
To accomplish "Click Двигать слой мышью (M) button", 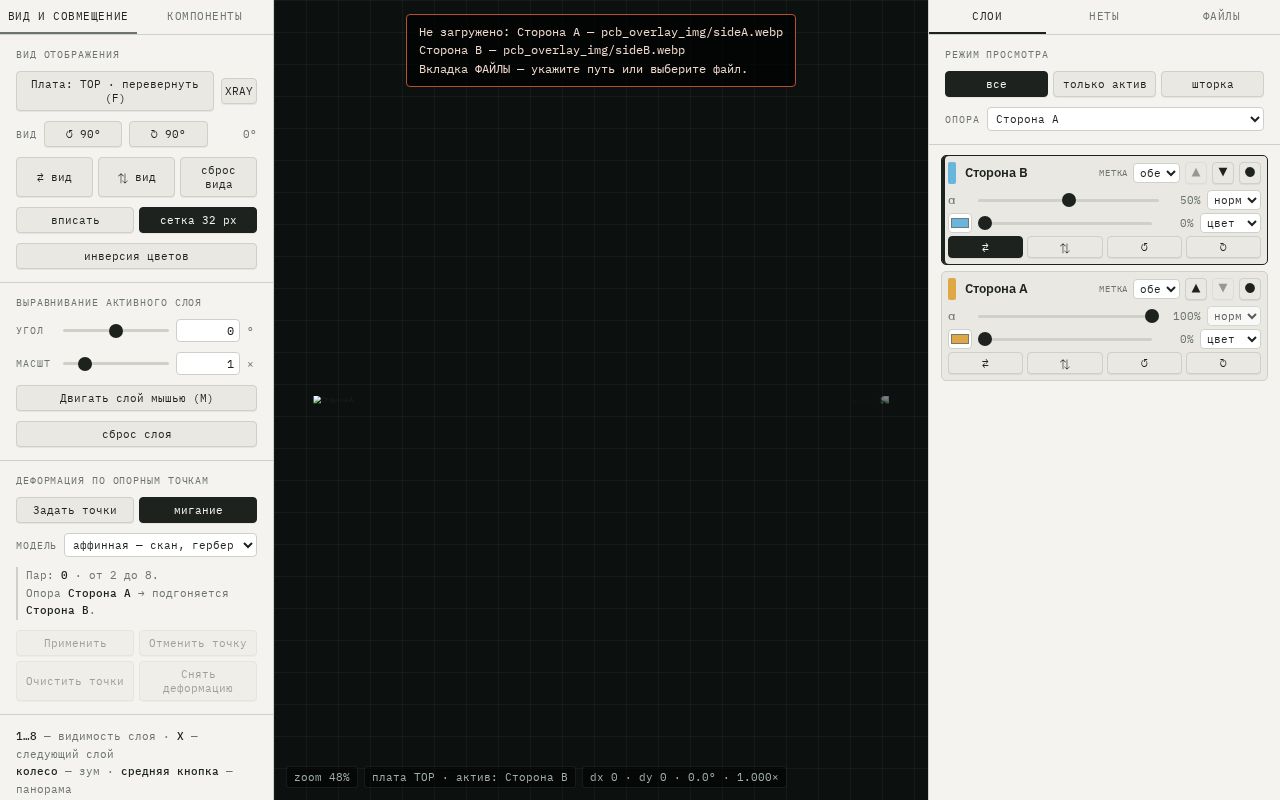I will click(x=136, y=398).
